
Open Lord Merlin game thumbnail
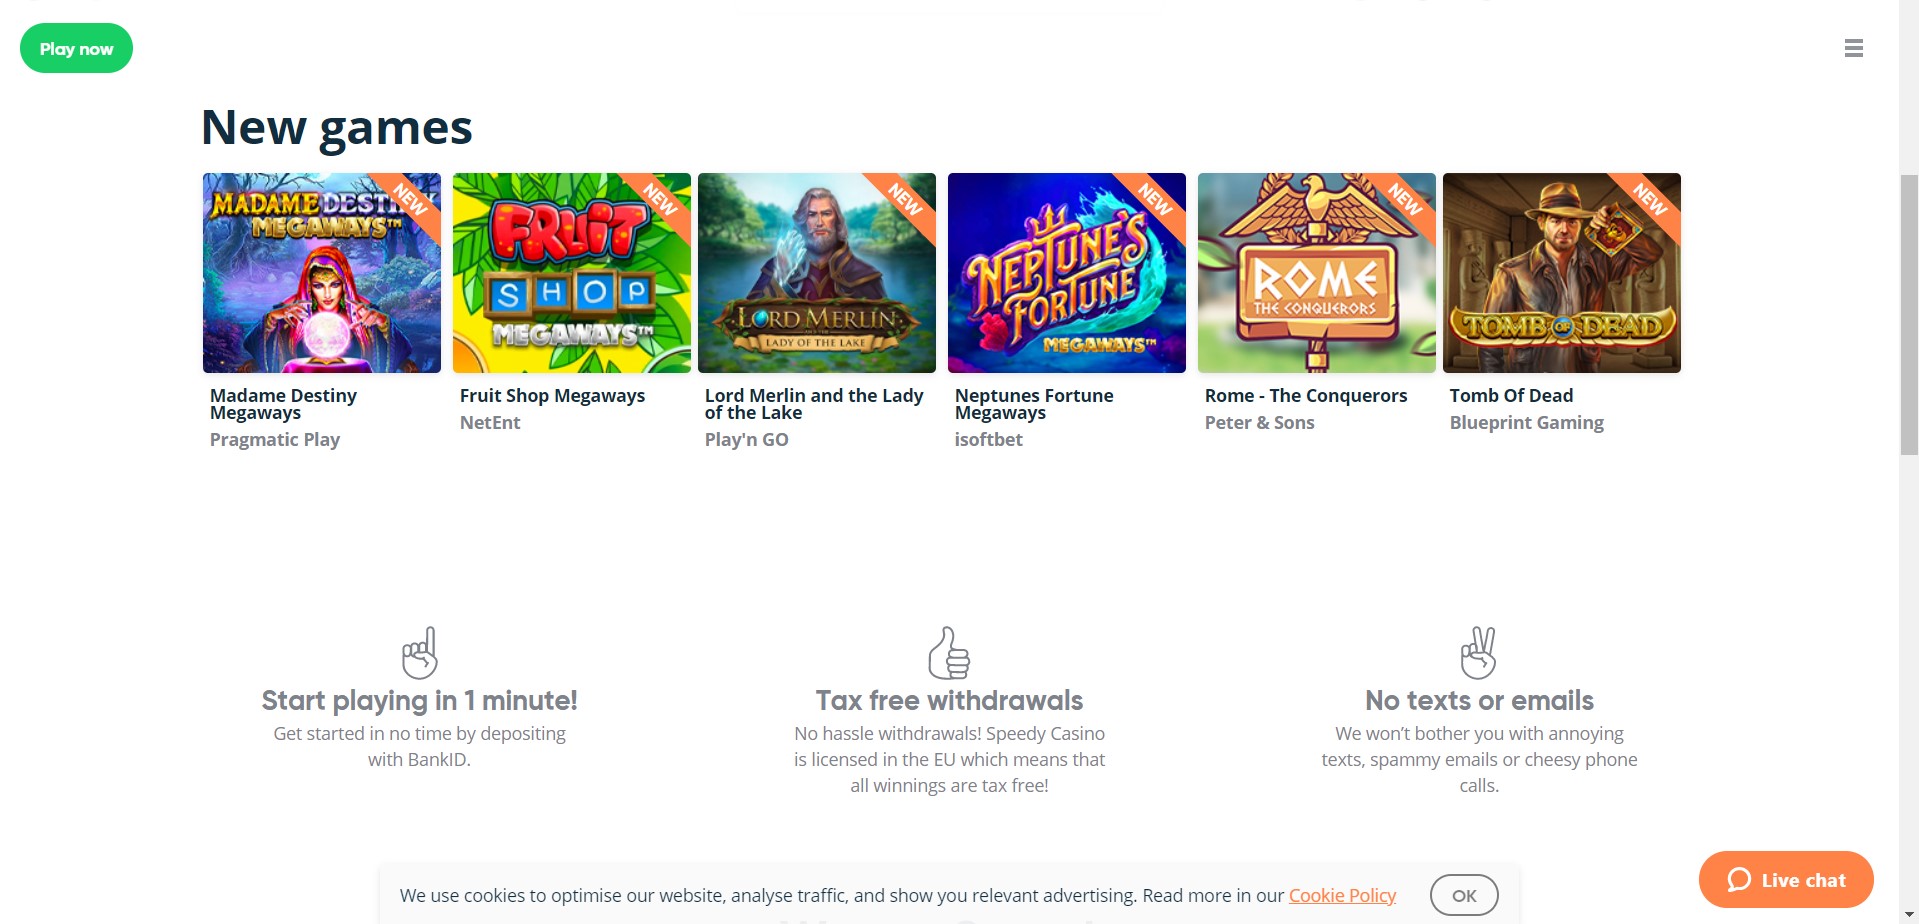coord(817,273)
